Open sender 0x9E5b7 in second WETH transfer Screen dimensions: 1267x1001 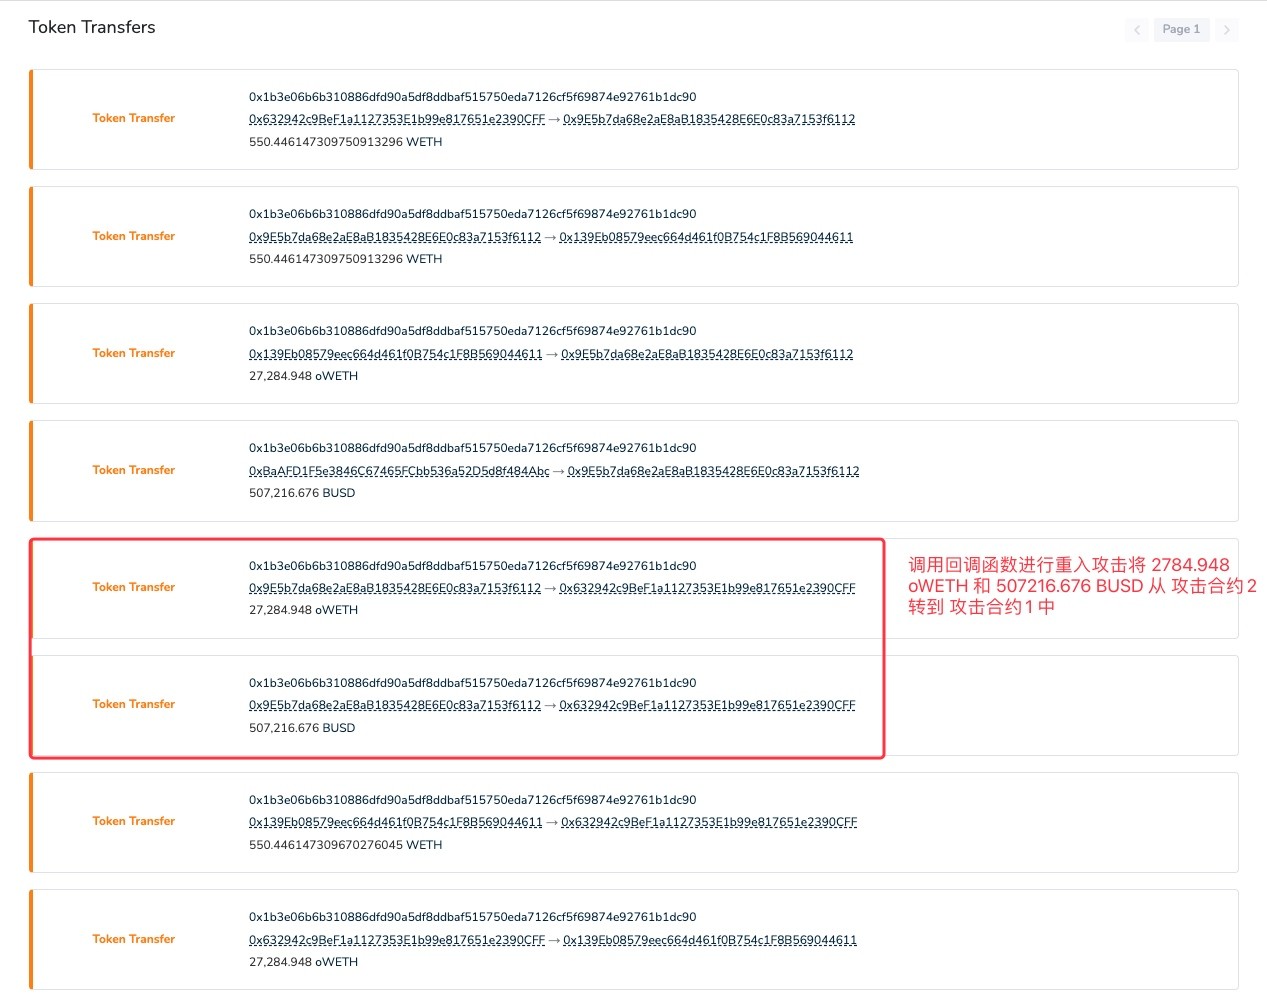point(395,237)
